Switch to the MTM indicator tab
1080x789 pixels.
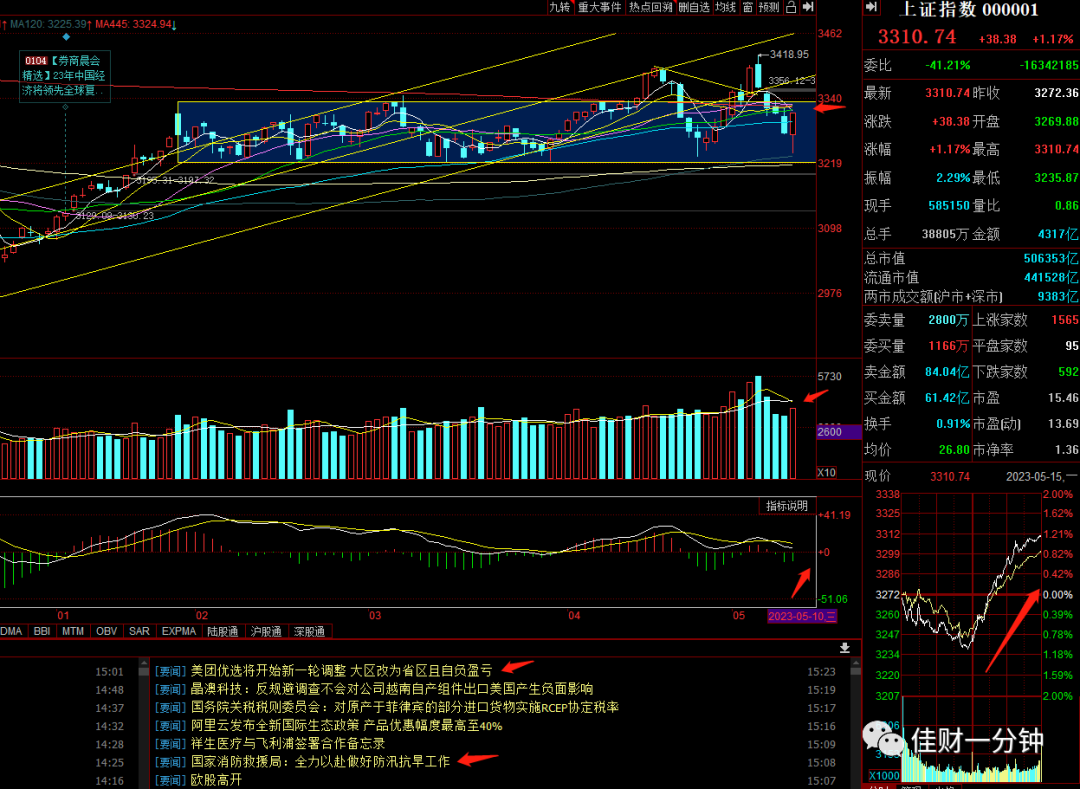[72, 631]
